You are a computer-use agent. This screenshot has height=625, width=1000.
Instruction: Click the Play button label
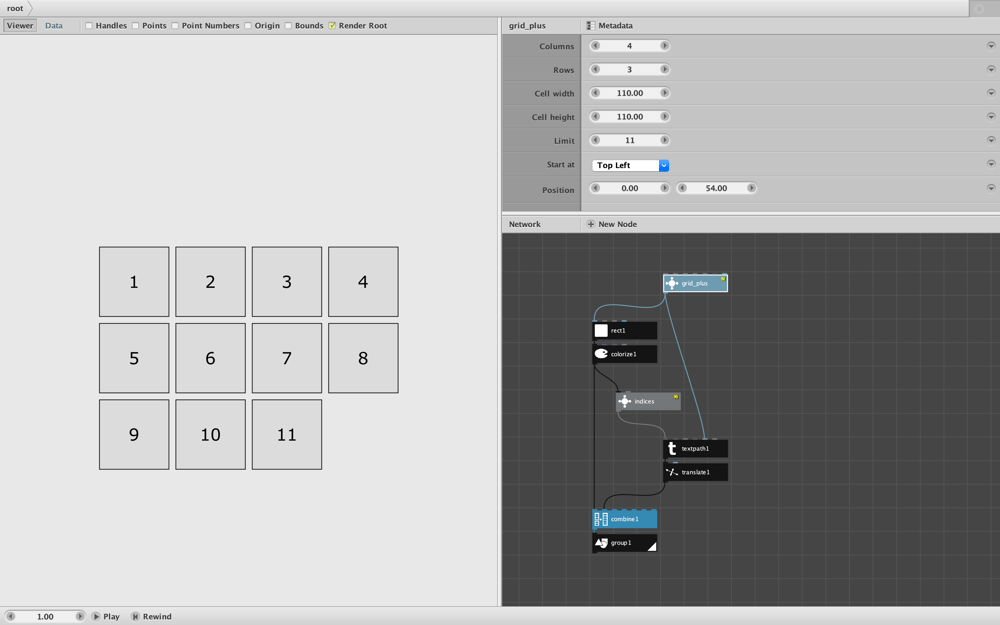pos(111,616)
